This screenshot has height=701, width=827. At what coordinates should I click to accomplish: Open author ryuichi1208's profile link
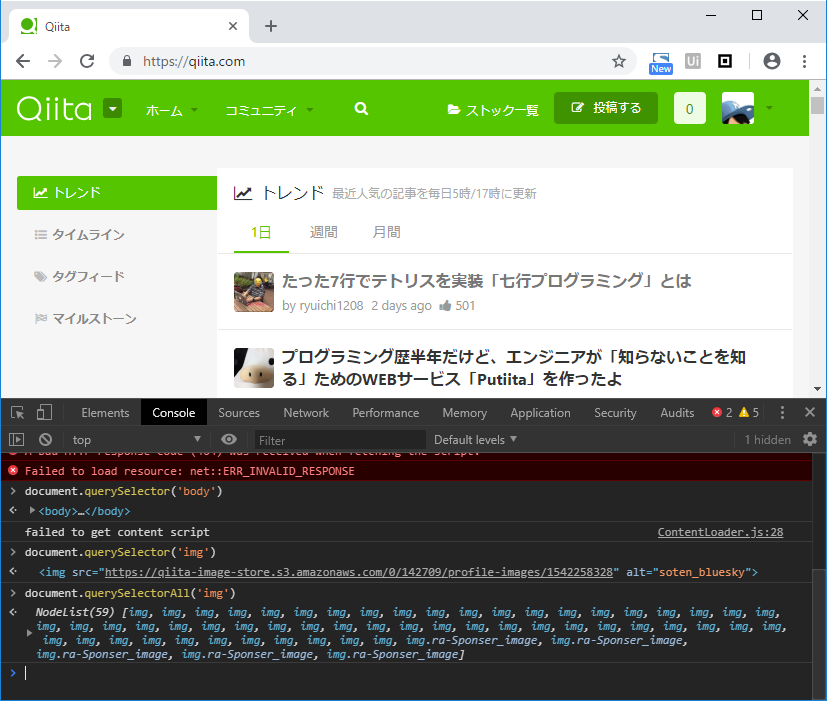click(331, 305)
